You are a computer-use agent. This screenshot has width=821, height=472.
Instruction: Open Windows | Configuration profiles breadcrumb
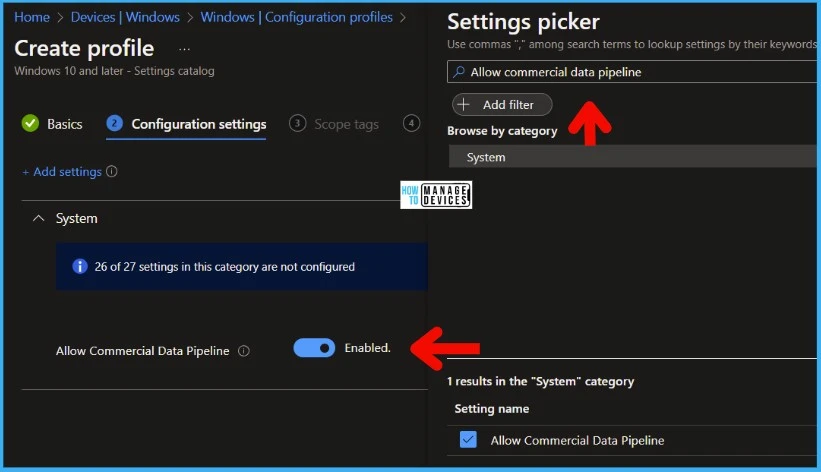tap(296, 17)
